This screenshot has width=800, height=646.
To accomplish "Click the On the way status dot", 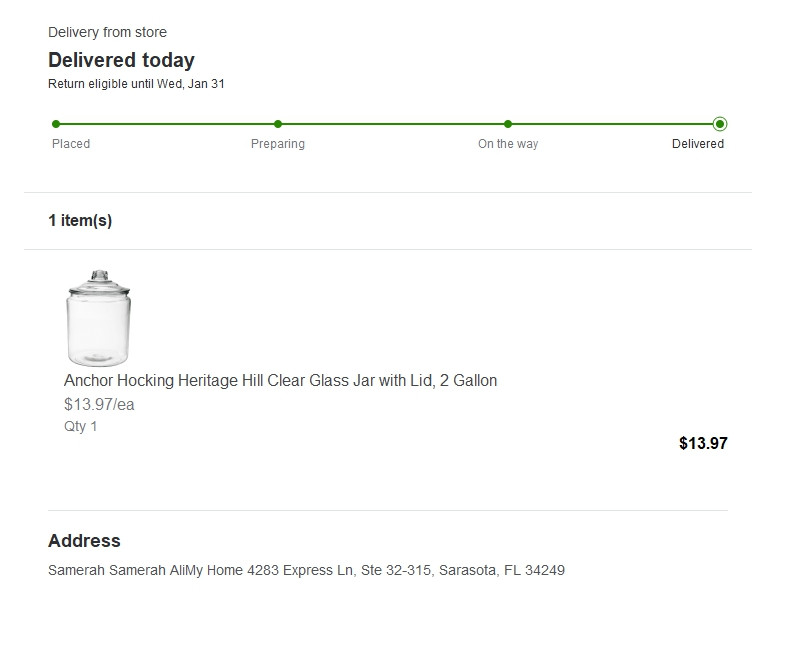I will tap(508, 124).
